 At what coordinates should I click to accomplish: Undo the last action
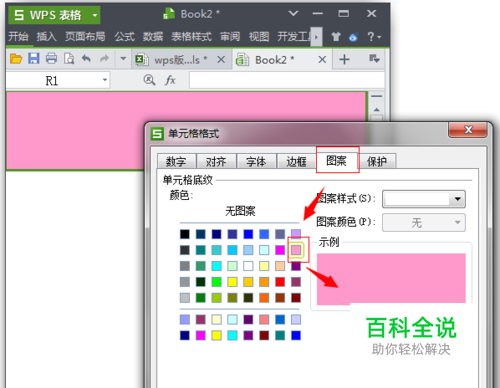pyautogui.click(x=87, y=59)
